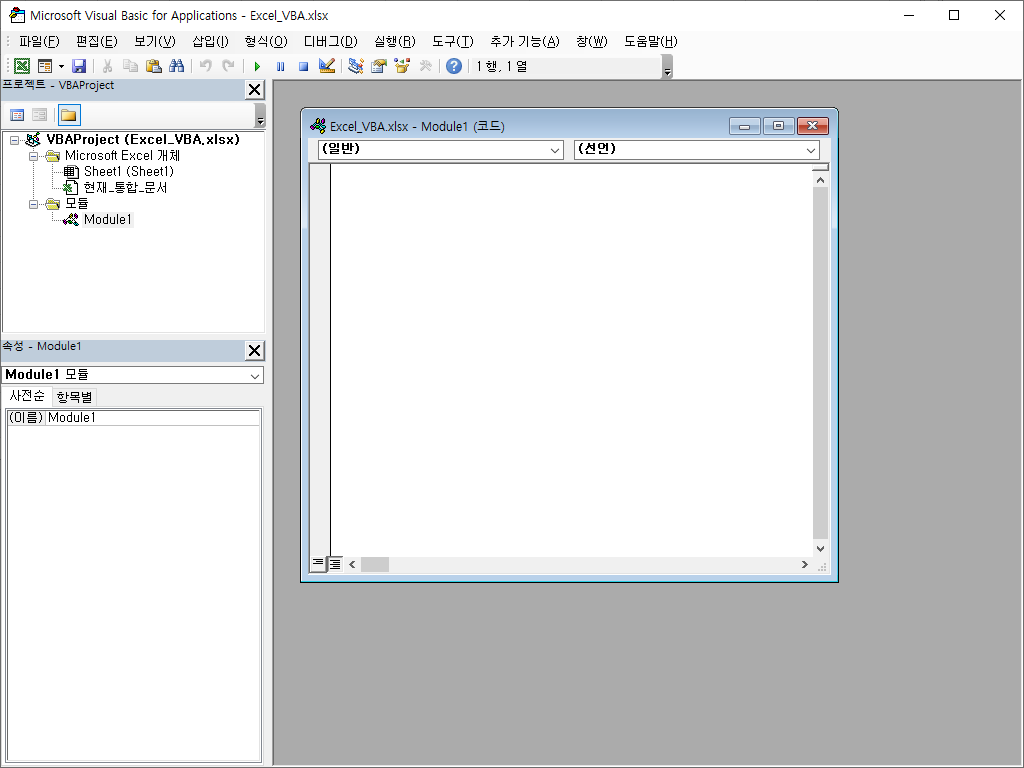Close the Module1 code window
Screen dimensions: 1024x768
[812, 126]
